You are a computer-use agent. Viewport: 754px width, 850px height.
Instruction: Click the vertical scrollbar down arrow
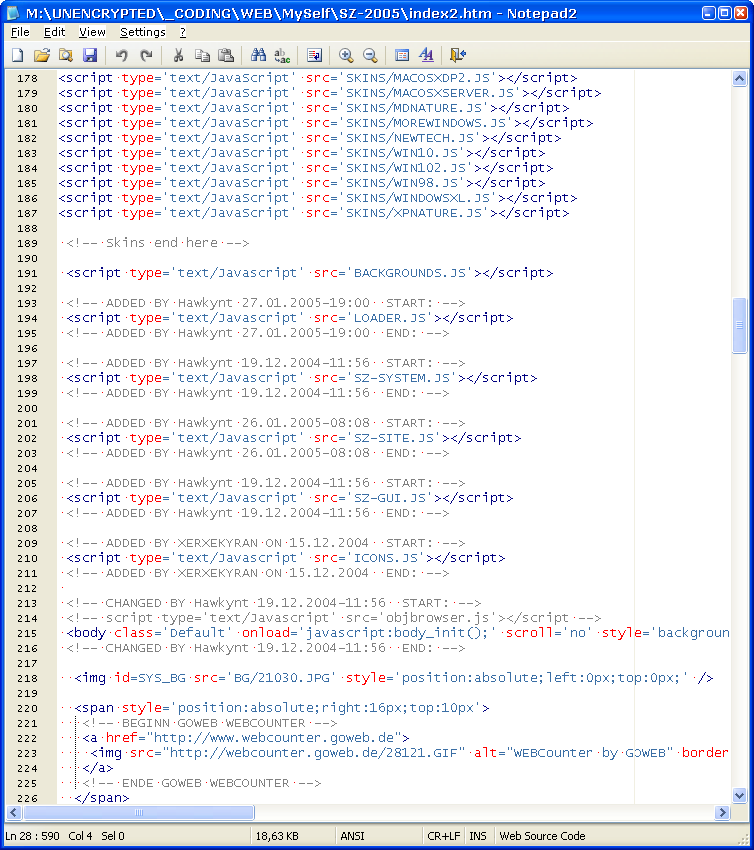pyautogui.click(x=739, y=796)
